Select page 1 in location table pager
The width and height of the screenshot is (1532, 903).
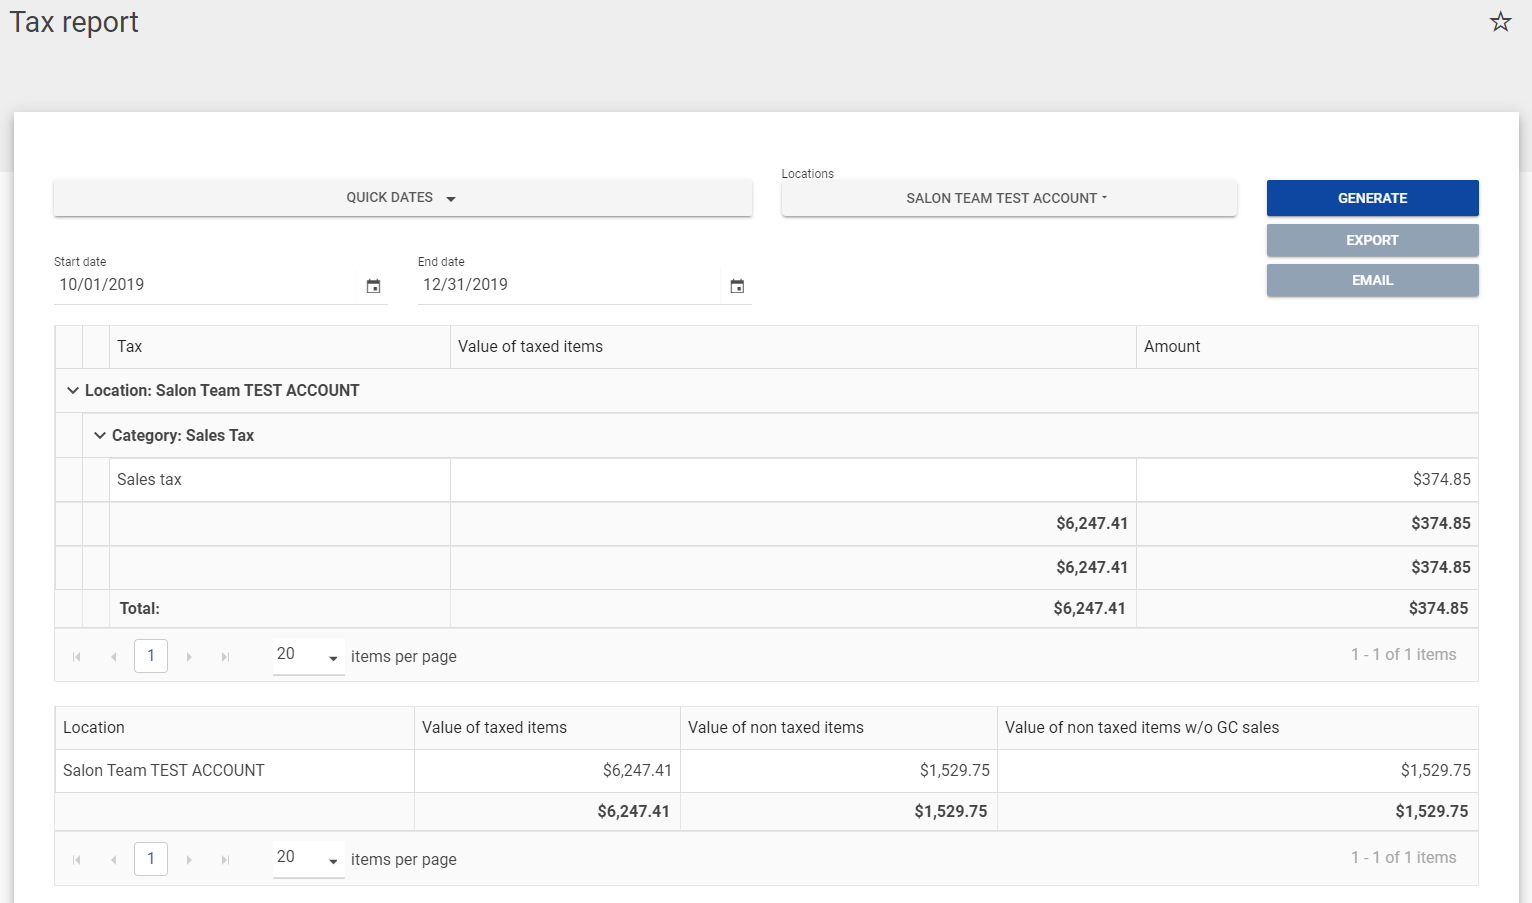click(151, 859)
